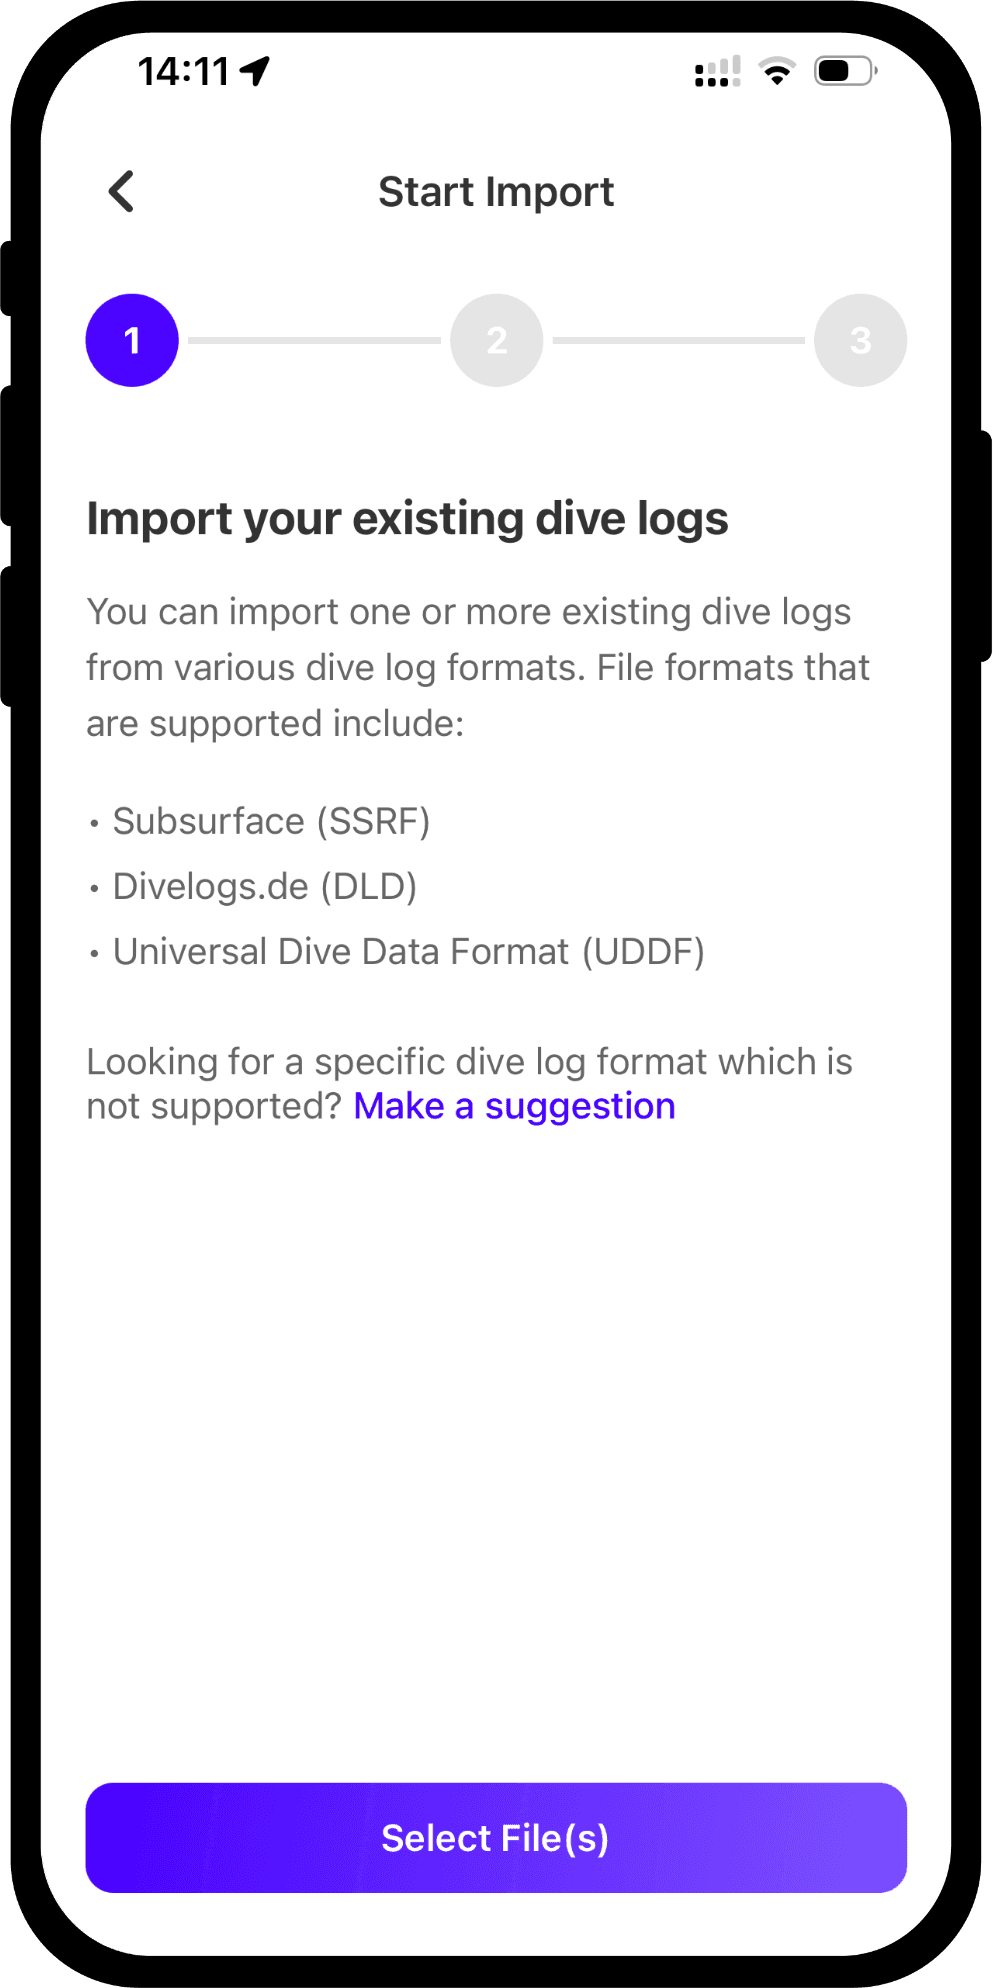Tap the progress bar between step 2 and 3

[x=678, y=339]
